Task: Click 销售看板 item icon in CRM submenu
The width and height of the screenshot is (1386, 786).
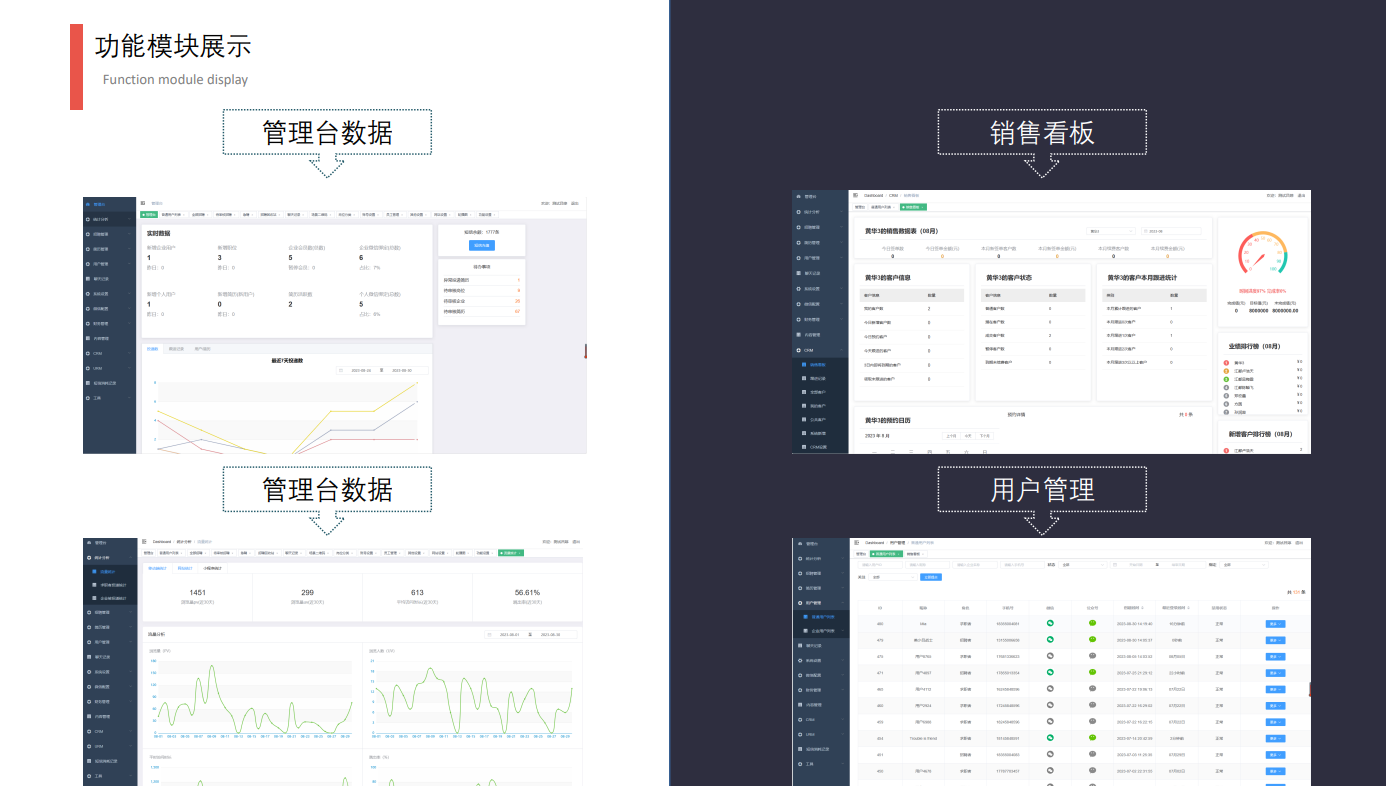Action: point(804,364)
